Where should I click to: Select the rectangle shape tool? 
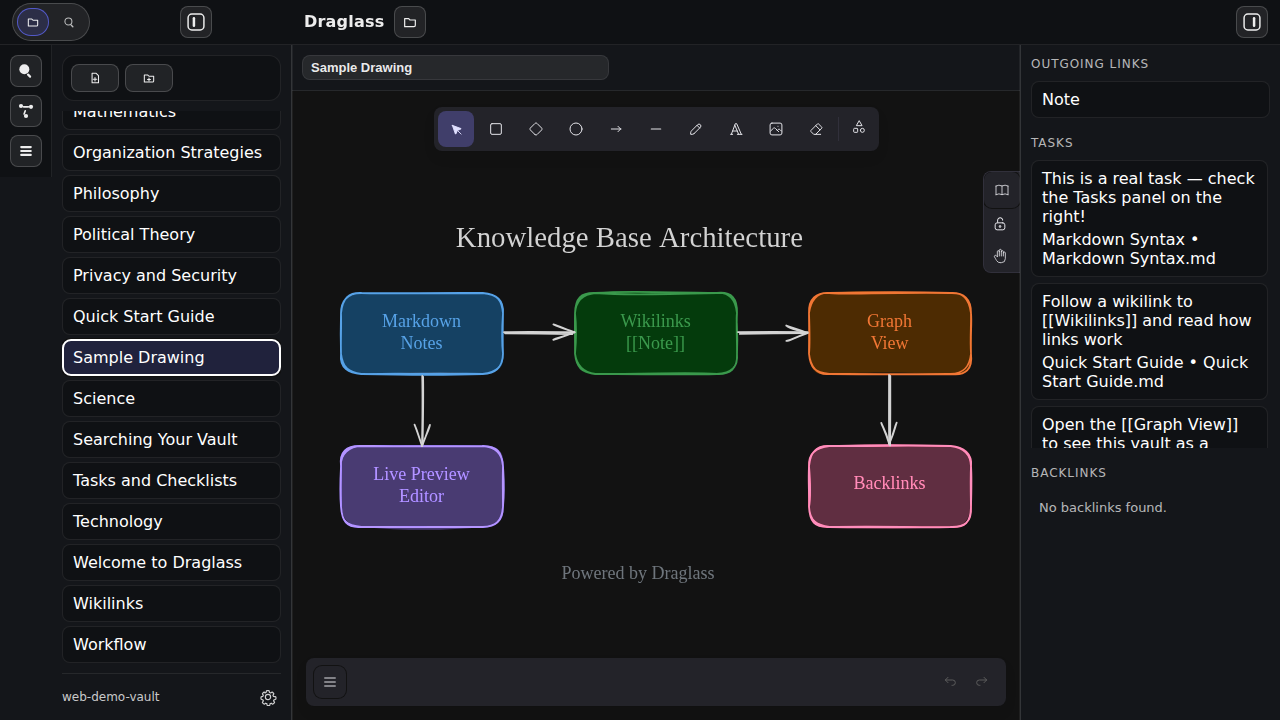496,129
